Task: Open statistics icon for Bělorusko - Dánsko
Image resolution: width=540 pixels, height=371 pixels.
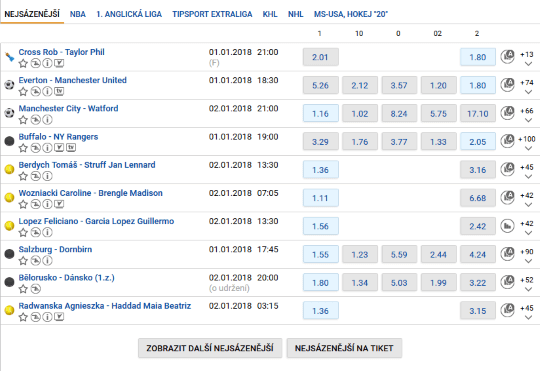Action: click(35, 289)
